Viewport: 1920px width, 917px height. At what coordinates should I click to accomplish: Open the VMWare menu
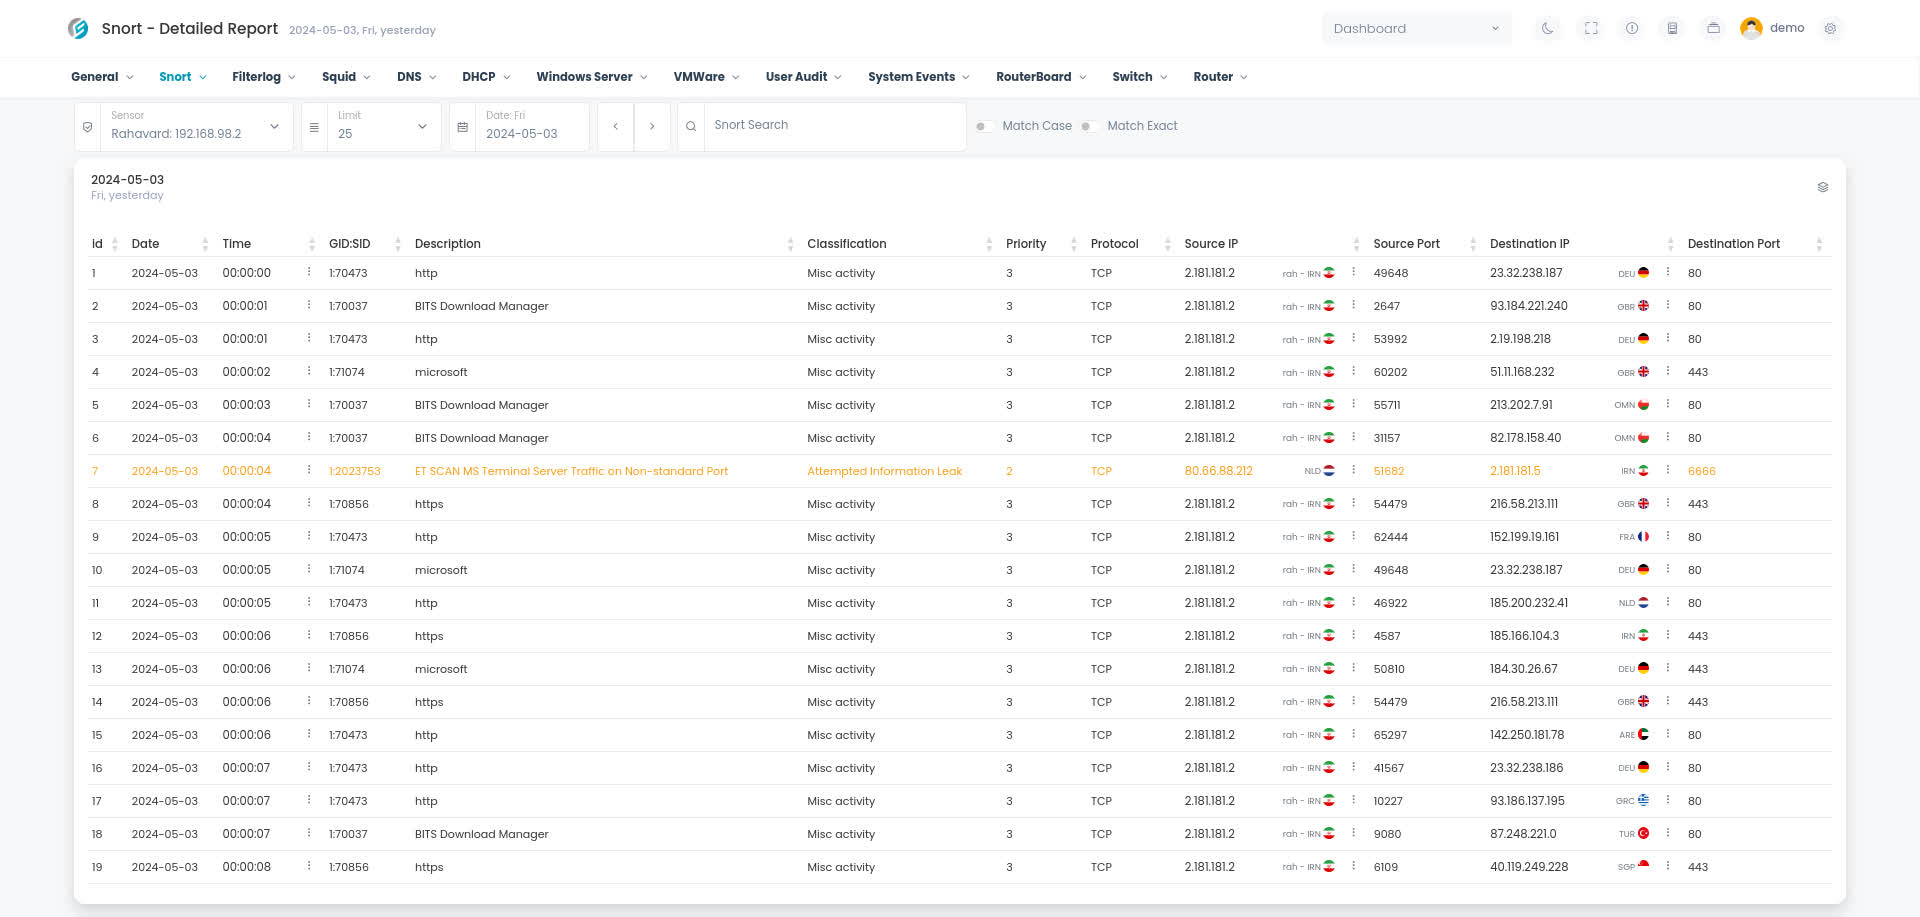706,77
